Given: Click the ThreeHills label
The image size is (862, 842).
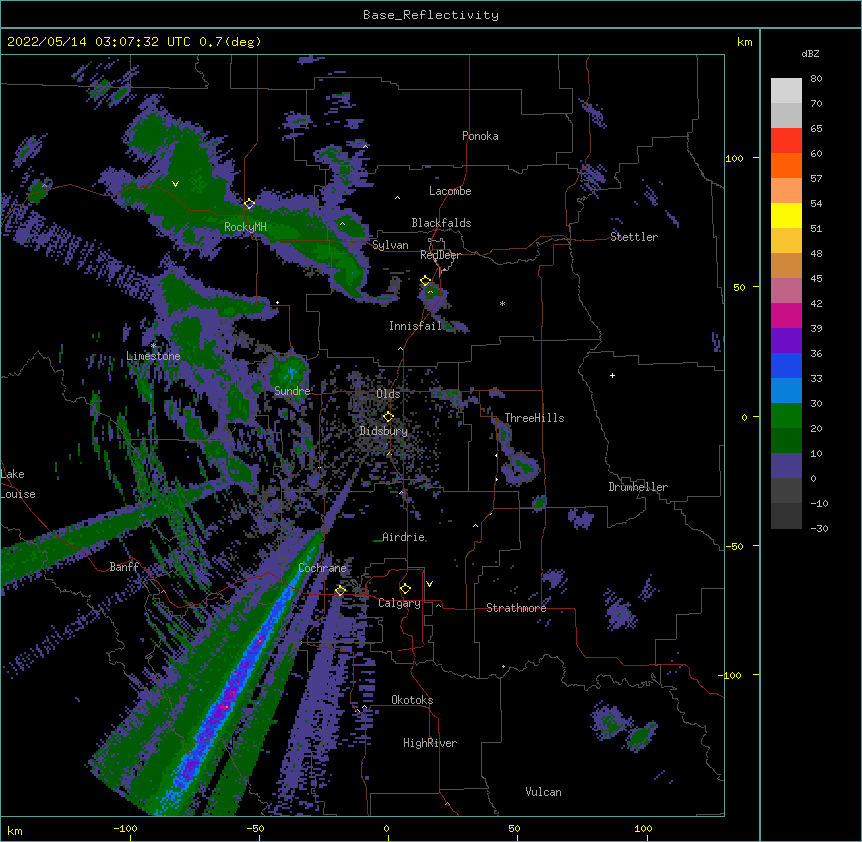Looking at the screenshot, I should (x=534, y=418).
